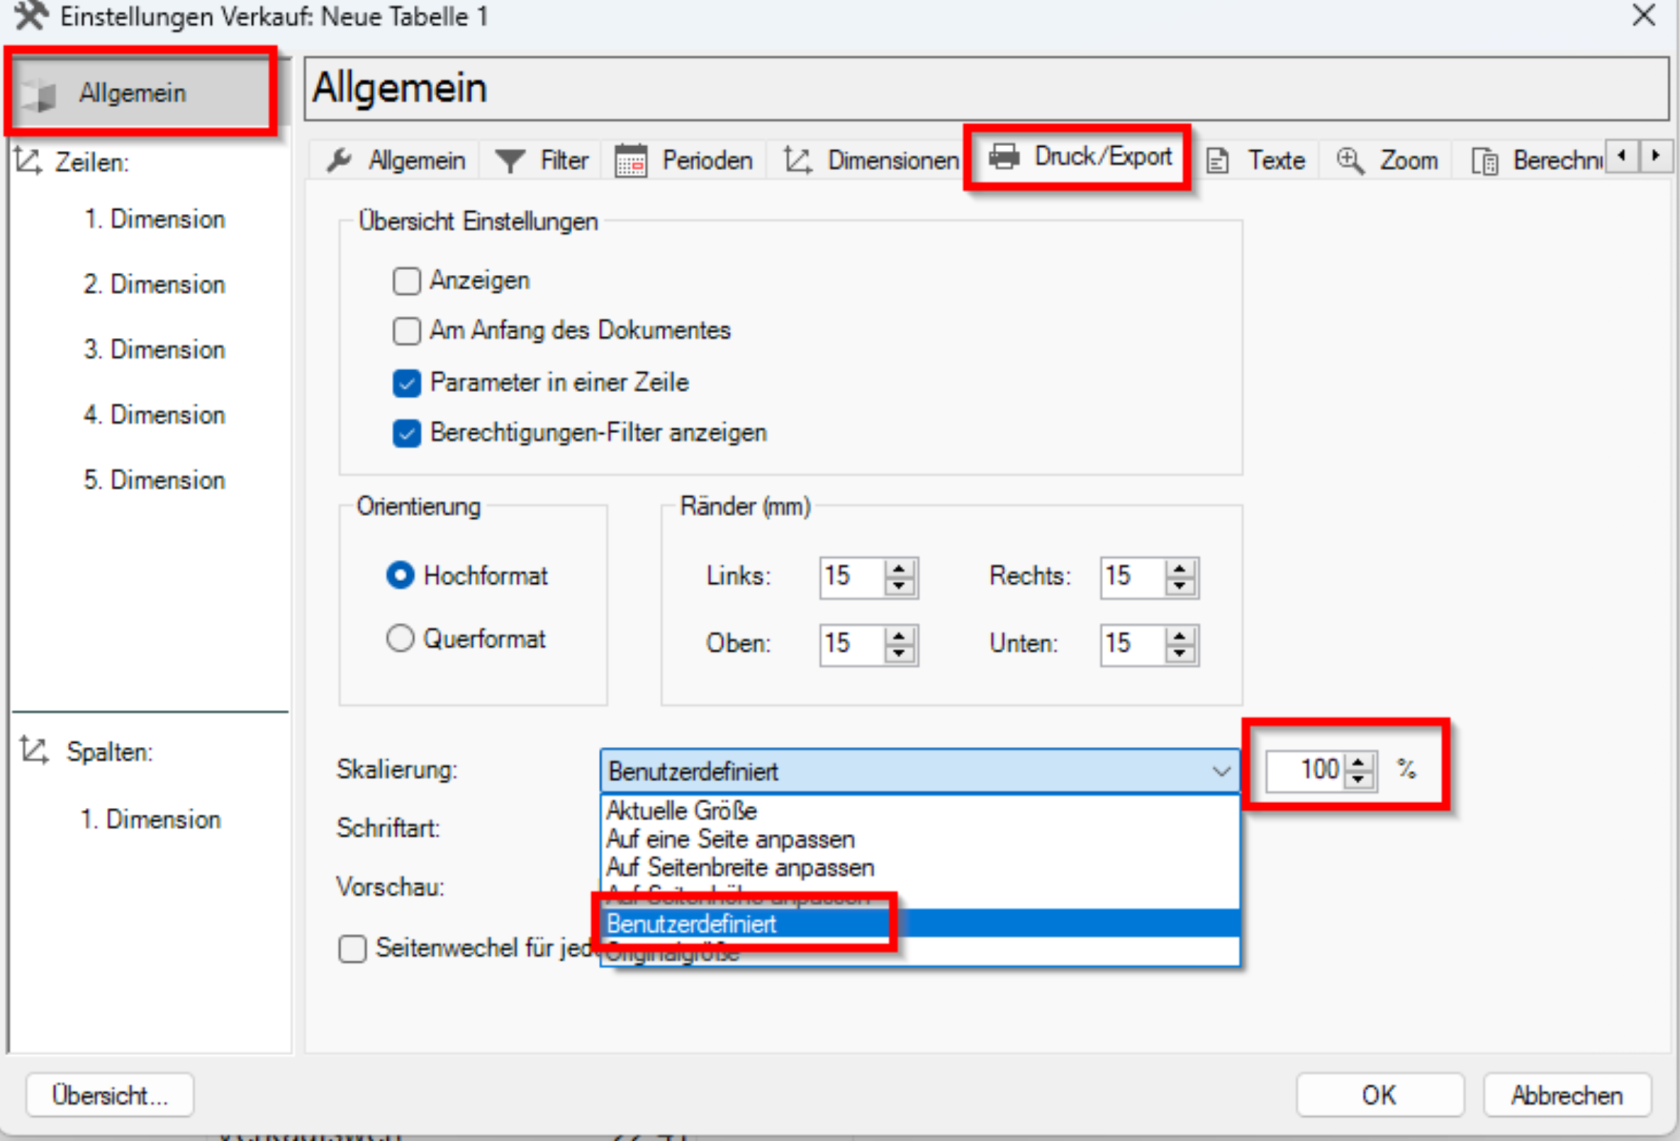Screen dimensions: 1680x1141
Task: Confirm settings with OK
Action: tap(1380, 1096)
